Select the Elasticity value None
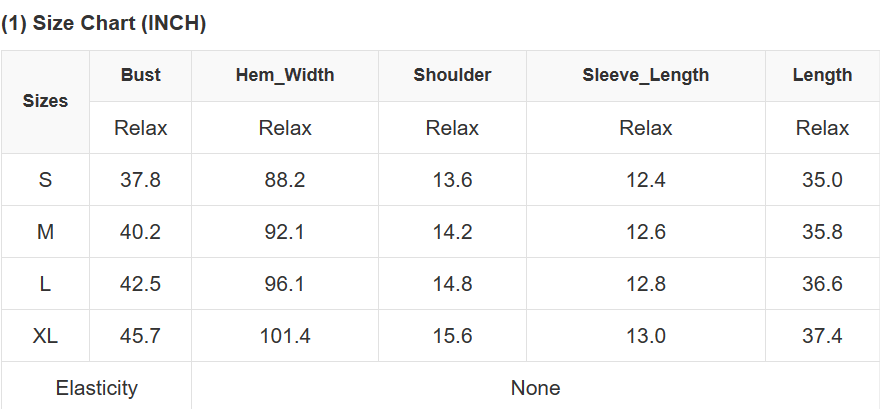 [x=535, y=388]
